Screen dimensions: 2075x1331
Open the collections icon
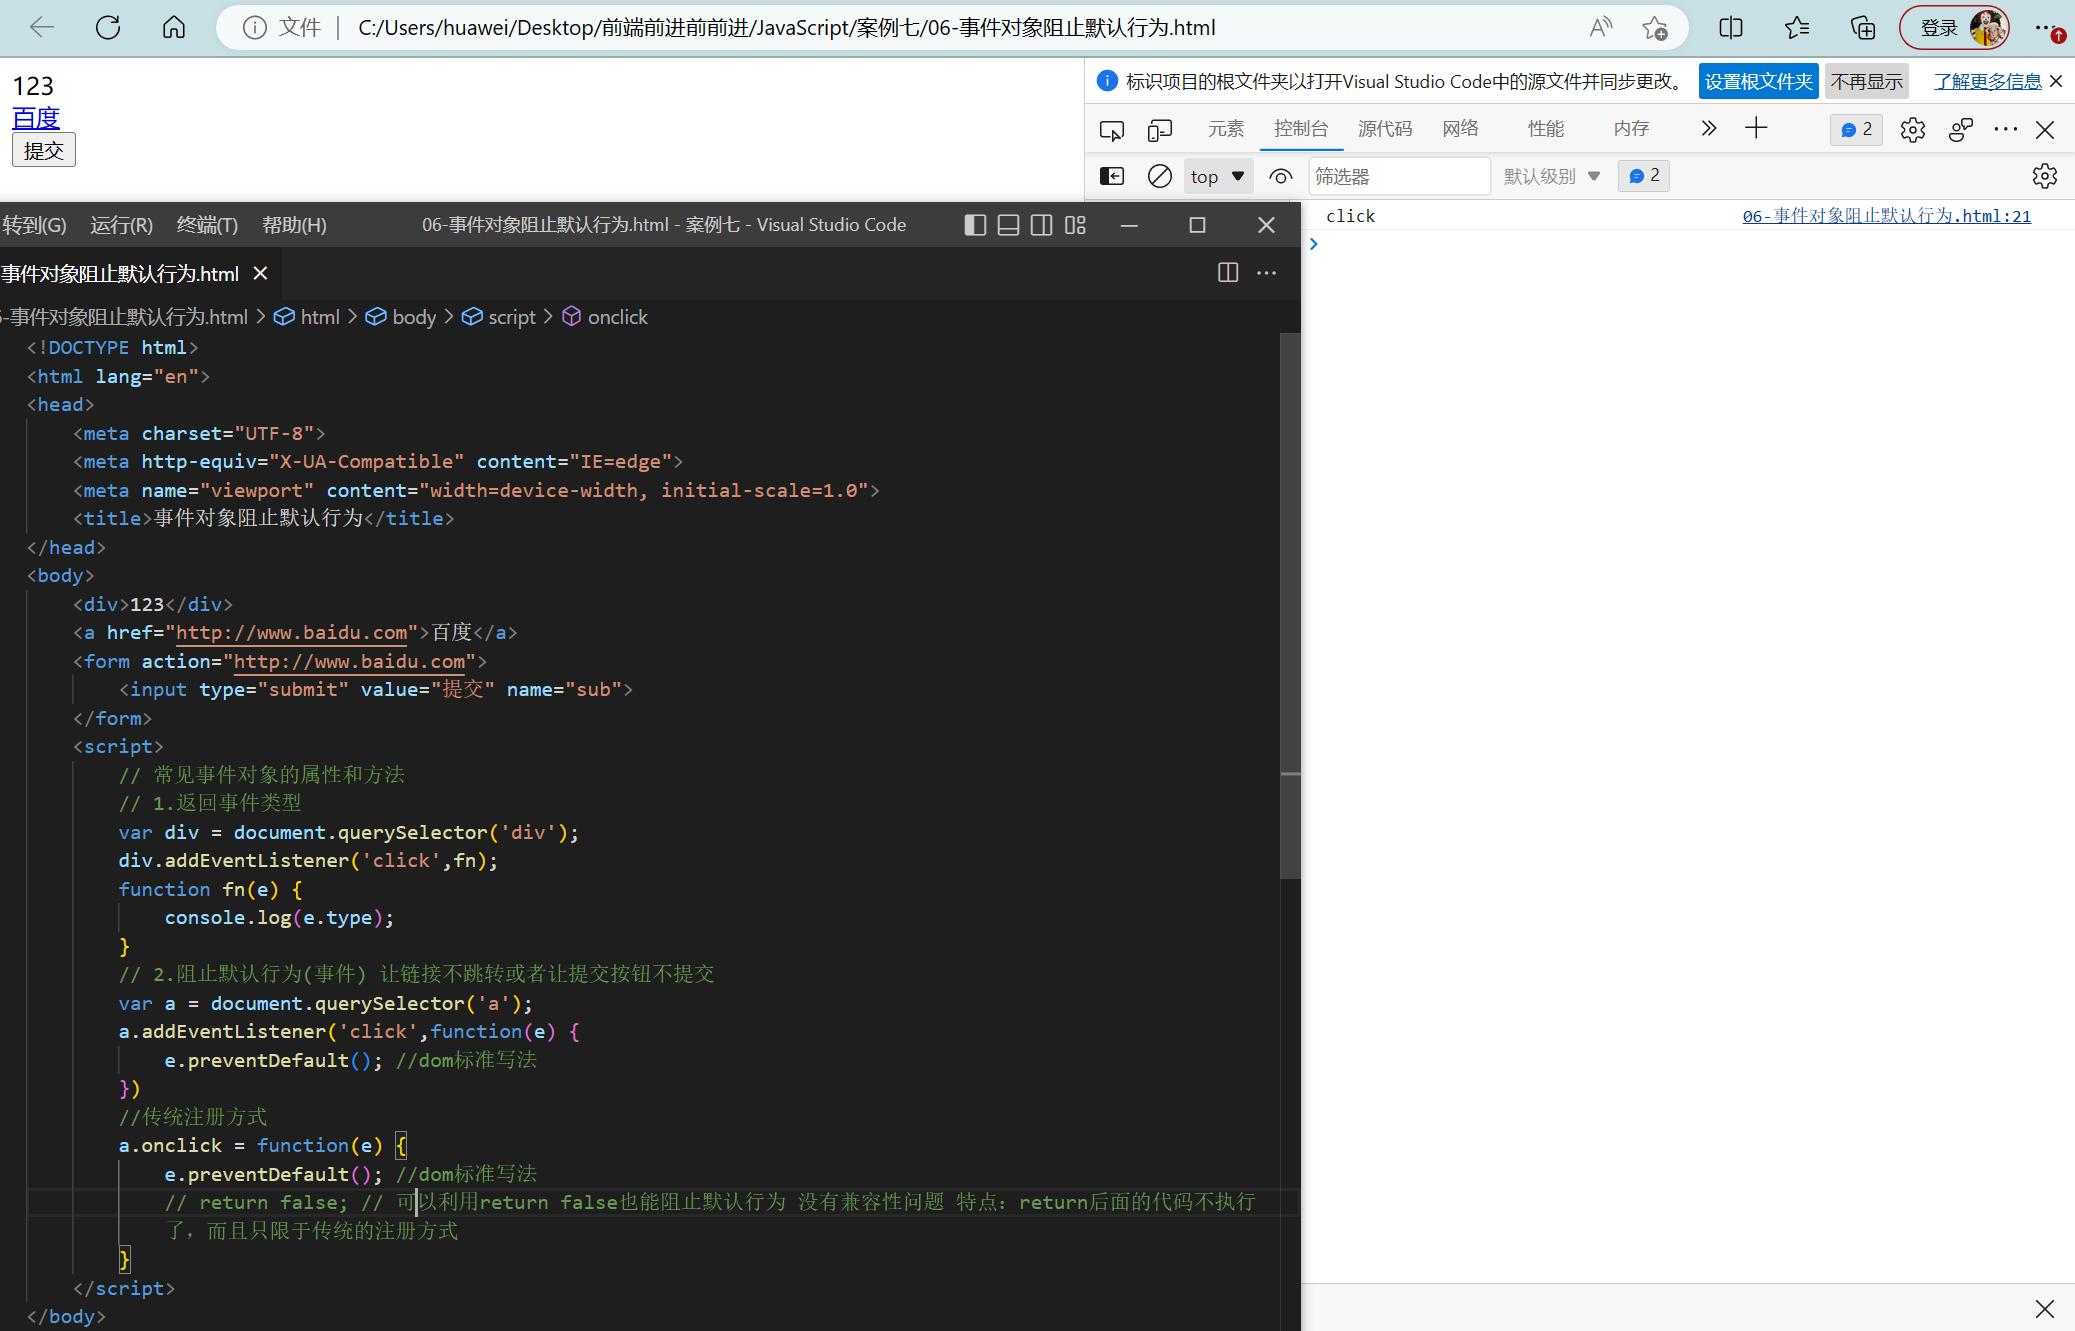[x=1863, y=28]
